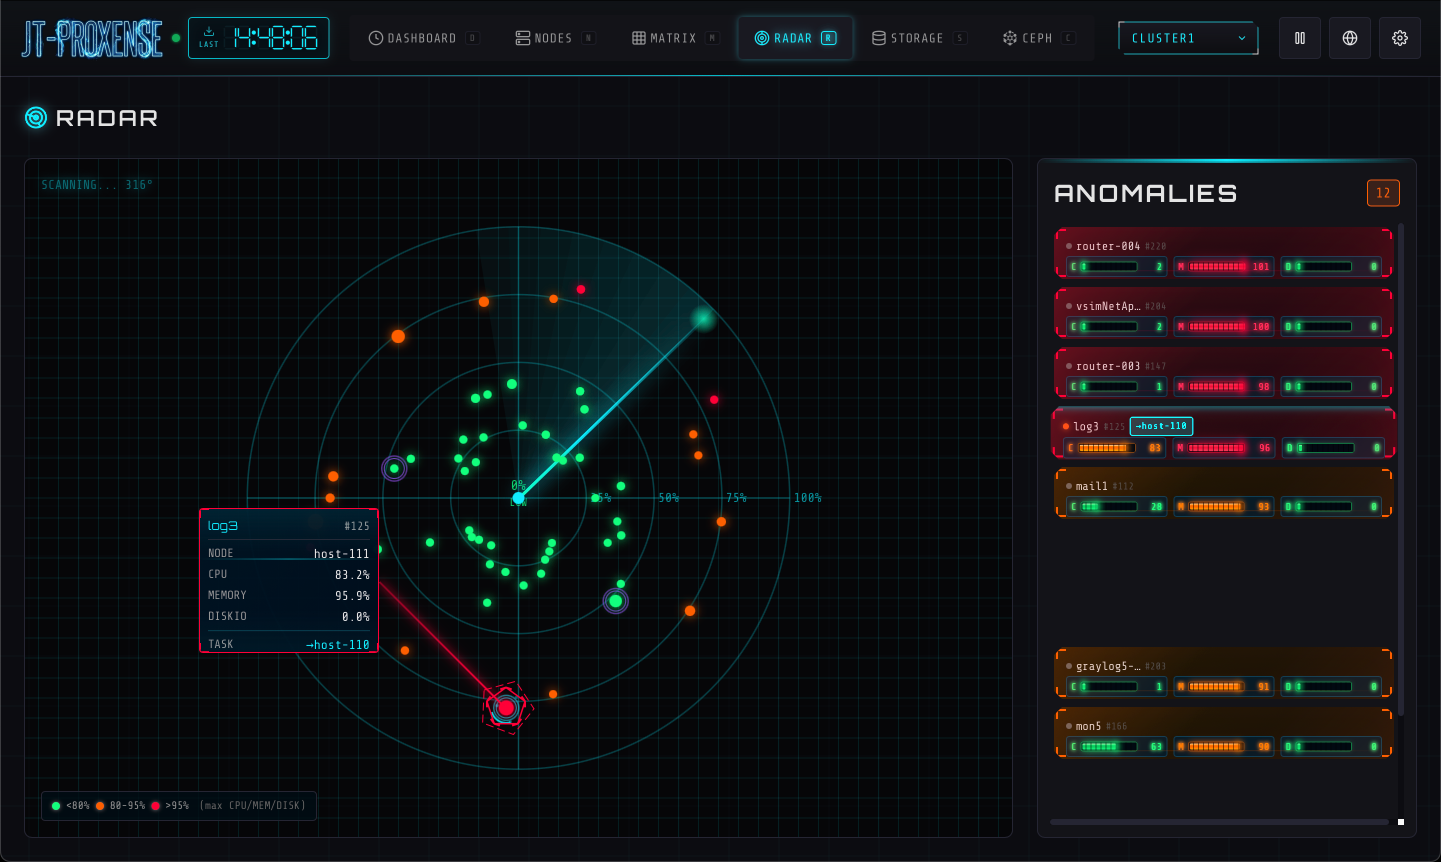Click mon5 CPU bar showing 63
This screenshot has width=1441, height=862.
point(1116,746)
